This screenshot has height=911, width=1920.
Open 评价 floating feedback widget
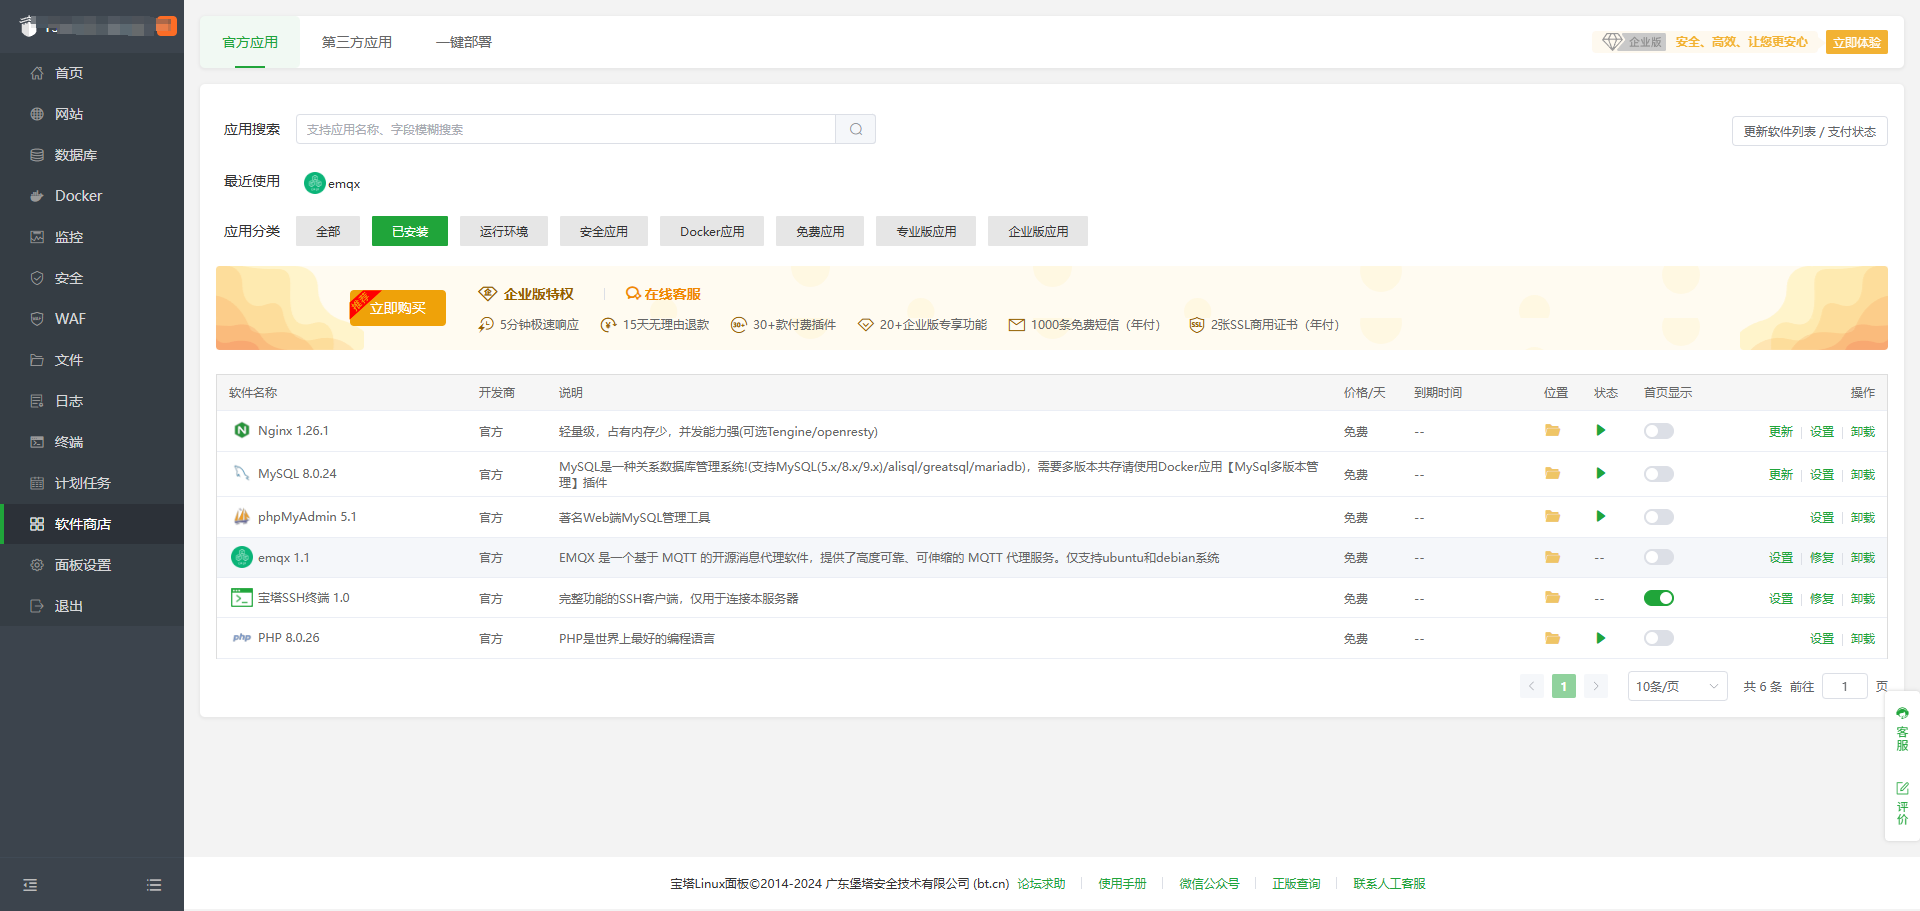tap(1902, 804)
